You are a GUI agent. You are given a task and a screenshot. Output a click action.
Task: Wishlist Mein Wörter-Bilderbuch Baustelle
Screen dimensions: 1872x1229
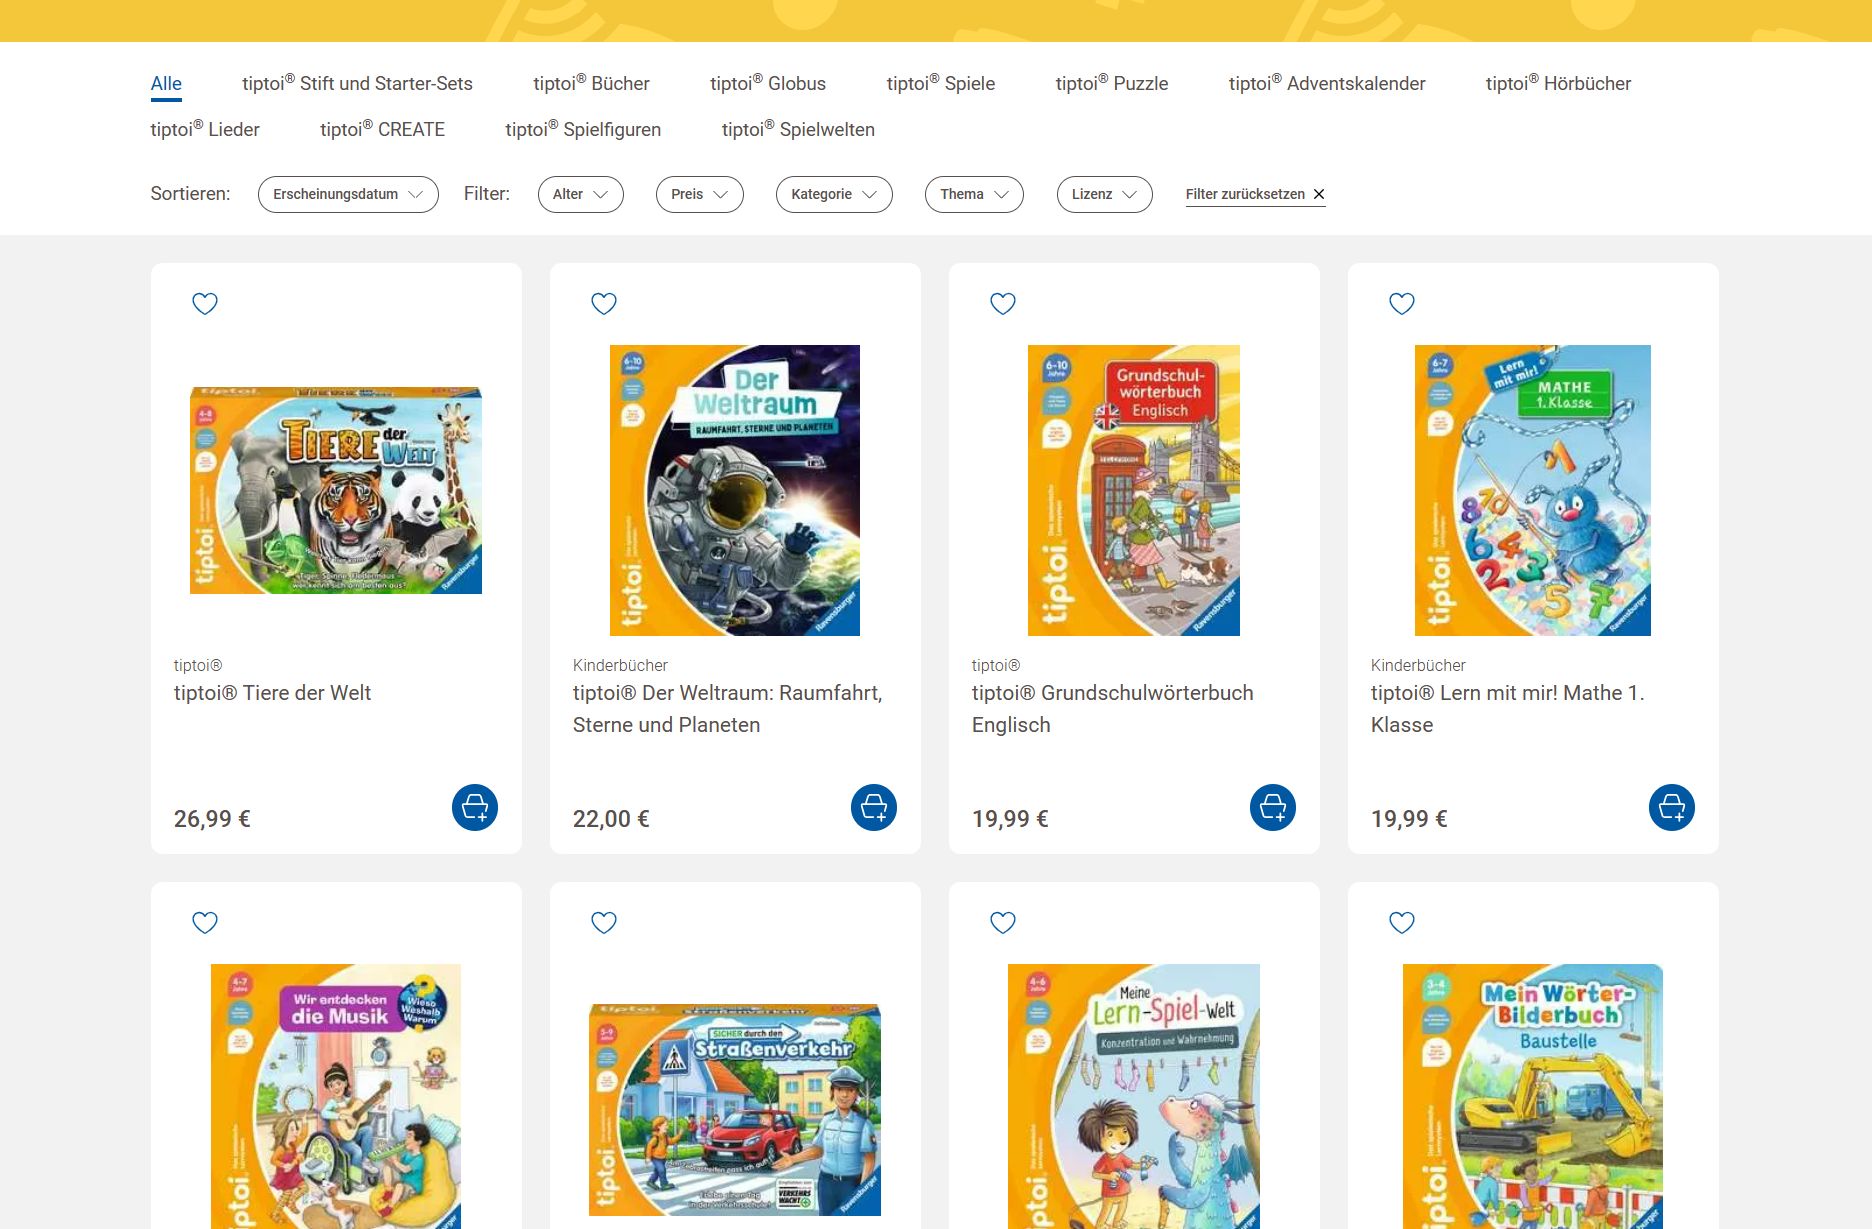coord(1402,922)
